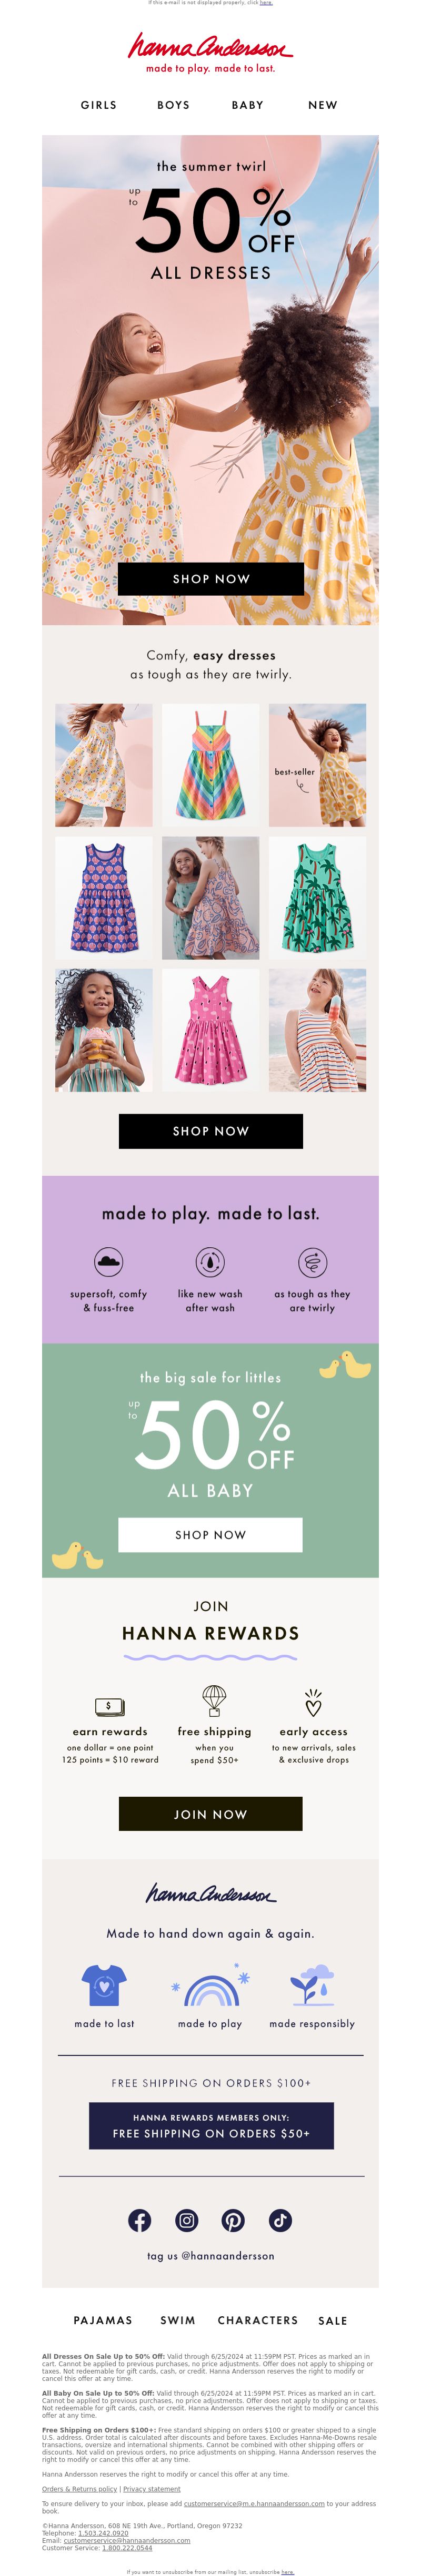This screenshot has width=421, height=2576.
Task: Open the Facebook social icon
Action: tap(140, 2220)
